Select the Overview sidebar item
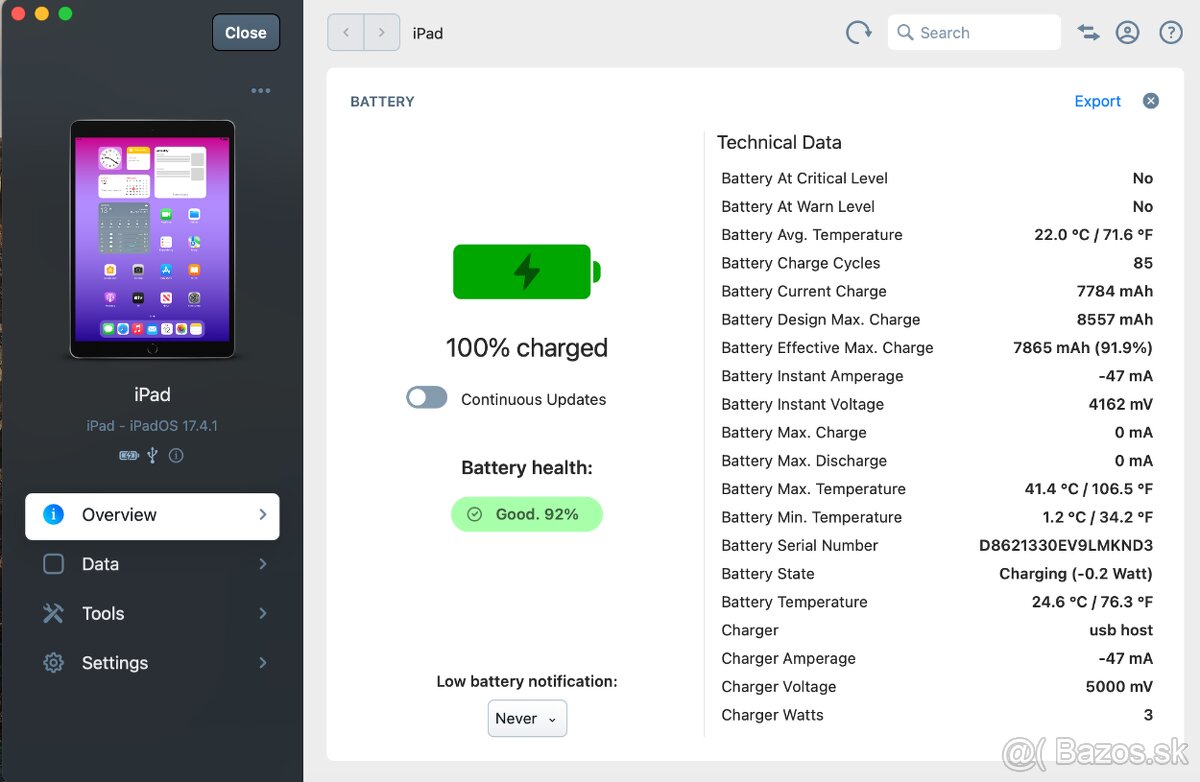This screenshot has height=782, width=1200. coord(152,516)
